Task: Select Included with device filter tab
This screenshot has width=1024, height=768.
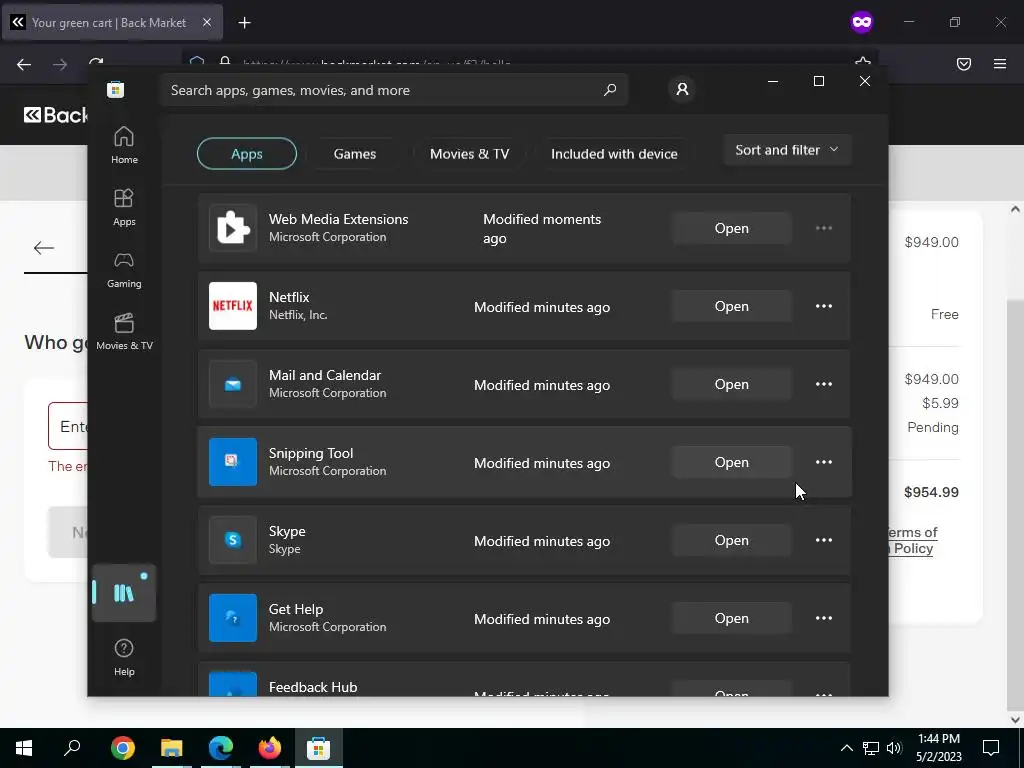Action: point(614,153)
